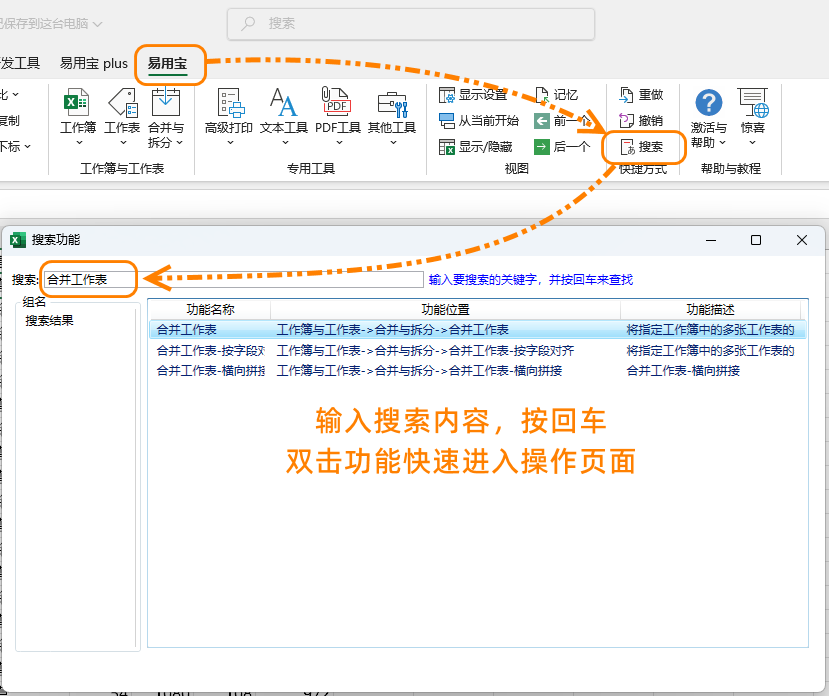
Task: Open the 高级打印 tool
Action: click(229, 102)
